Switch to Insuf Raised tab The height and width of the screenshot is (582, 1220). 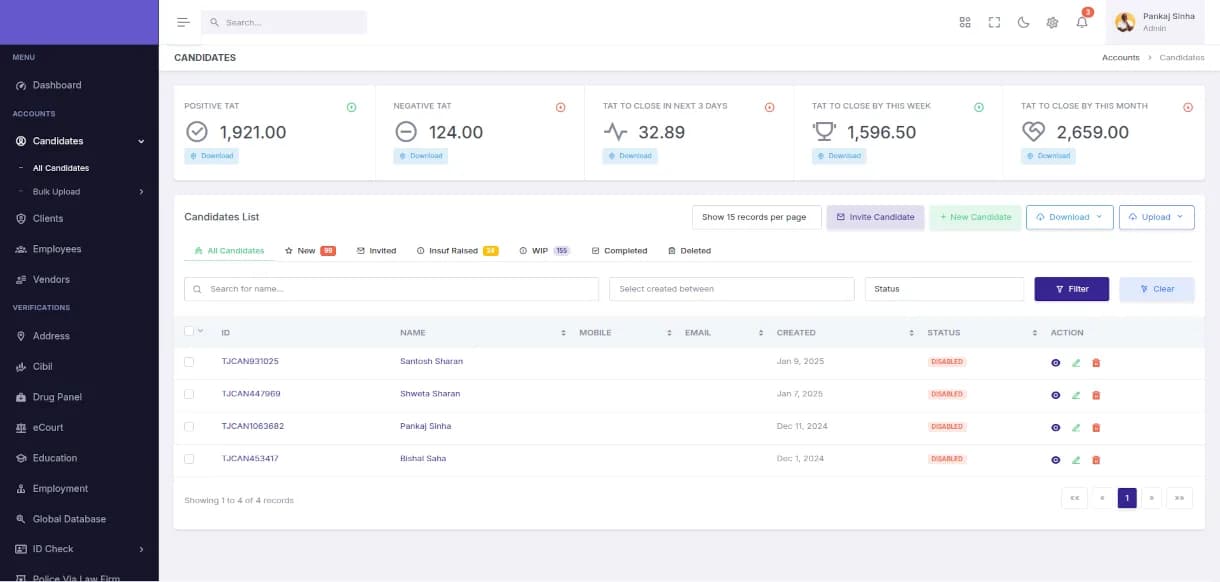pos(457,251)
